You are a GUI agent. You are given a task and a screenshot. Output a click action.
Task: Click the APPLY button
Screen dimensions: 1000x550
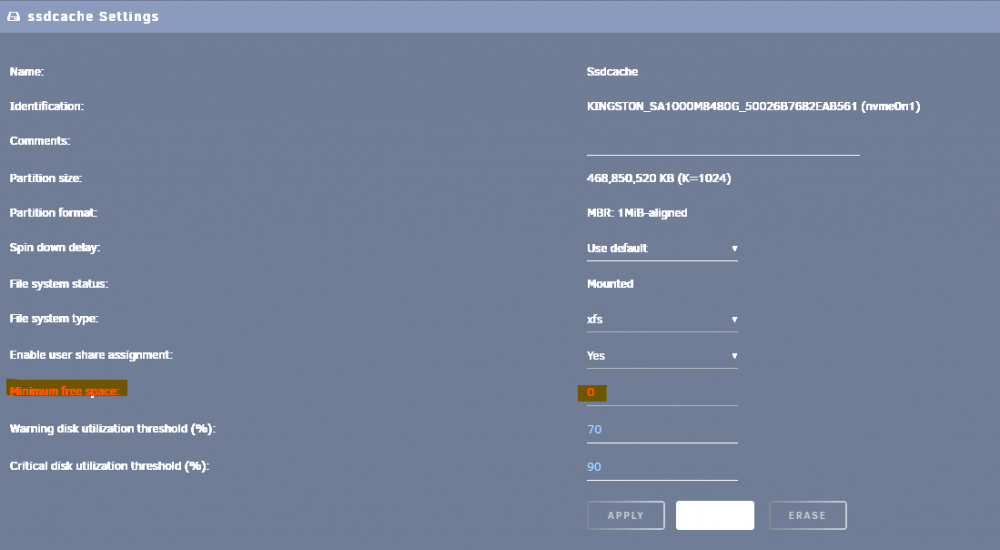[626, 516]
